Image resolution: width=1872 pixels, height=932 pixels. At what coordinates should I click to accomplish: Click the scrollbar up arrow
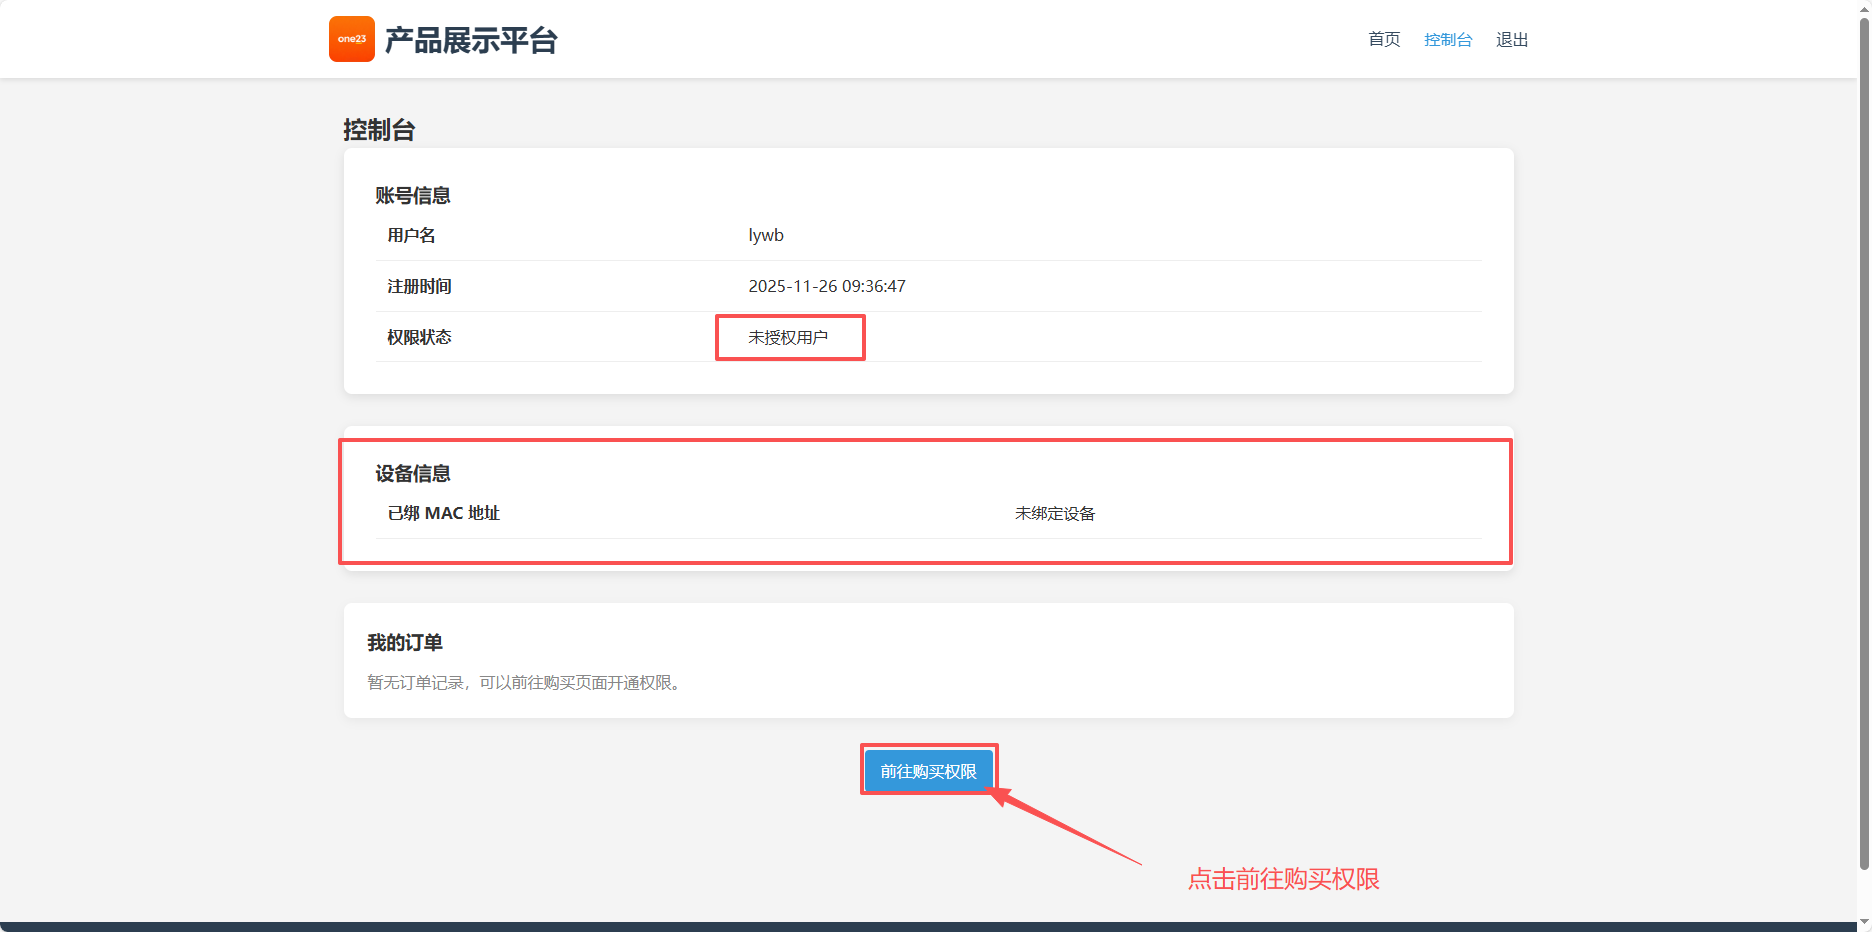[x=1864, y=7]
